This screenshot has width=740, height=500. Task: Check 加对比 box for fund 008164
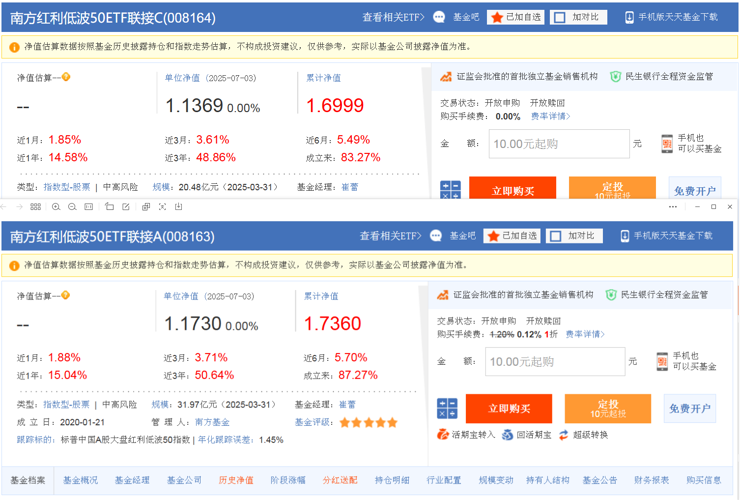[559, 17]
